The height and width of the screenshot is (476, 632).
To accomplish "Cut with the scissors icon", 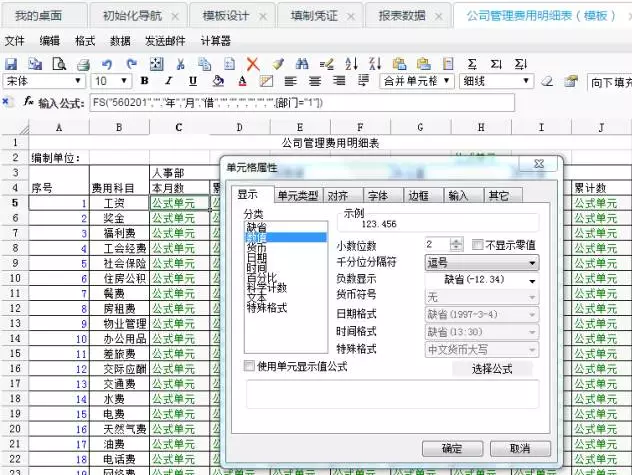I will click(180, 64).
